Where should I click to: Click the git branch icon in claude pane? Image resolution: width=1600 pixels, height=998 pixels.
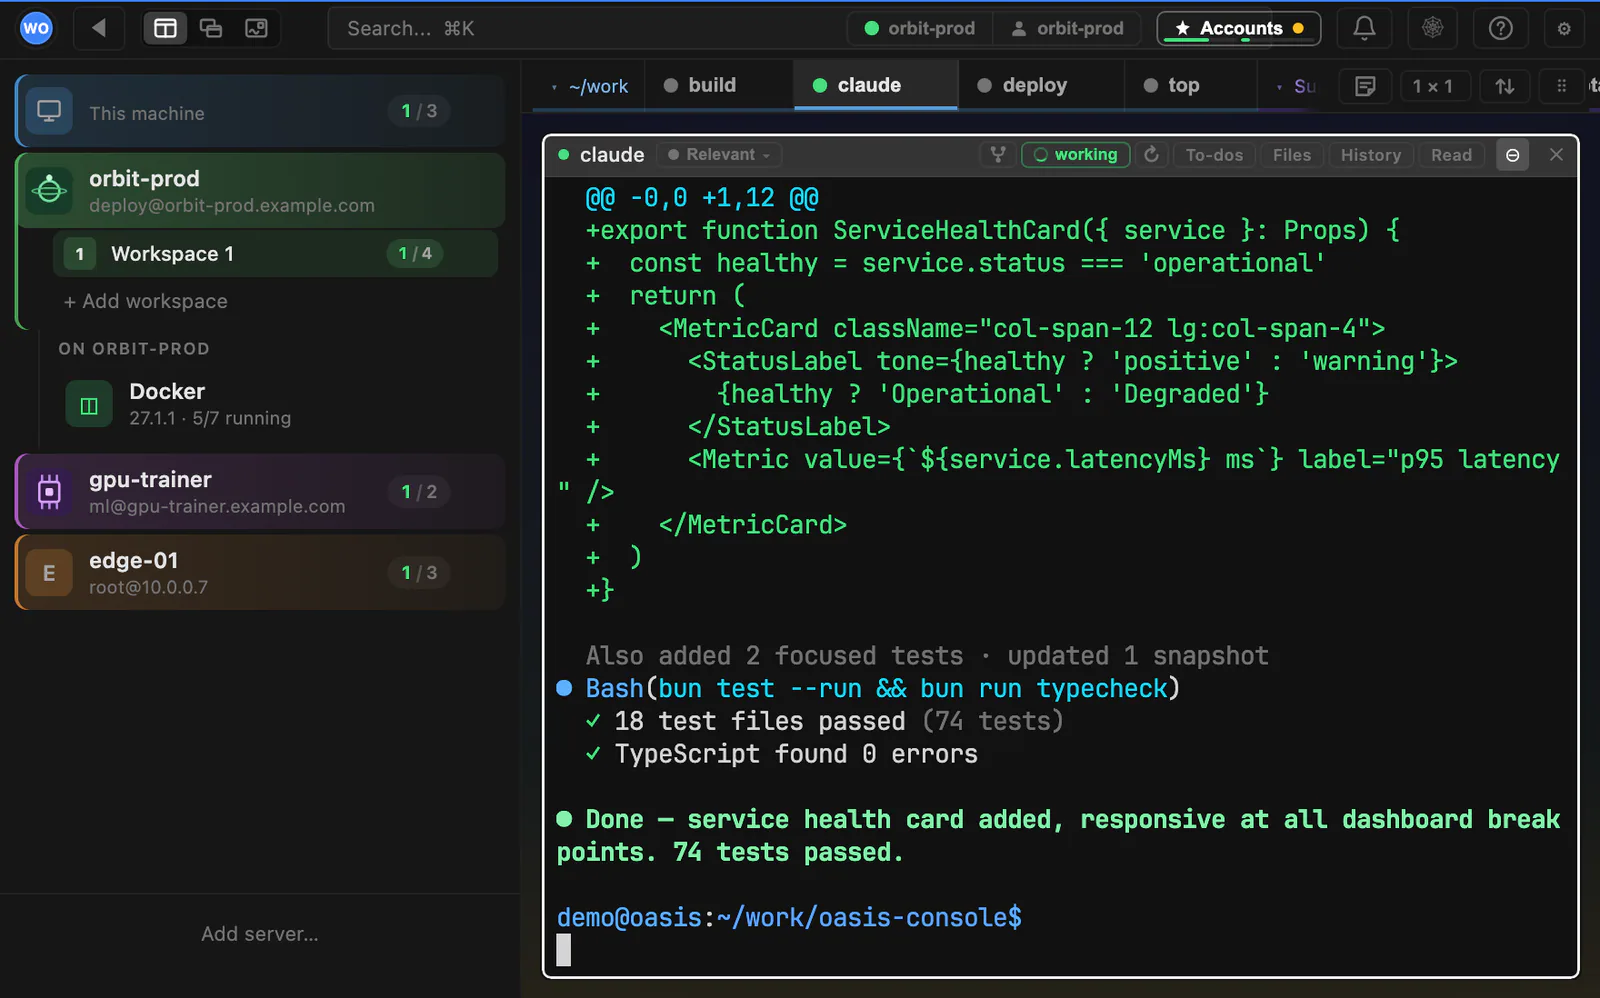997,155
